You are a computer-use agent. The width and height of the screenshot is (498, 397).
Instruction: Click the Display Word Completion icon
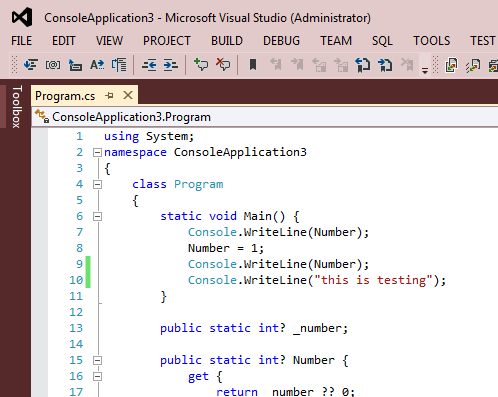[x=97, y=65]
